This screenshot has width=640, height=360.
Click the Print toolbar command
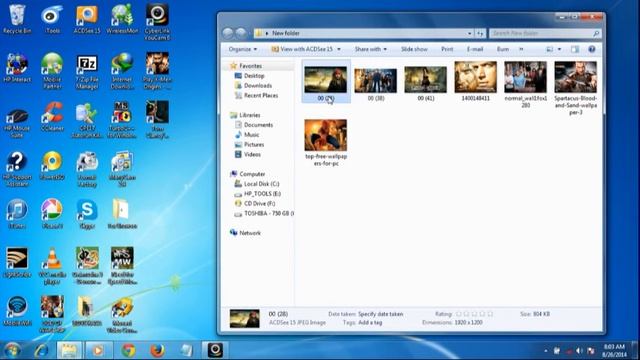point(447,49)
